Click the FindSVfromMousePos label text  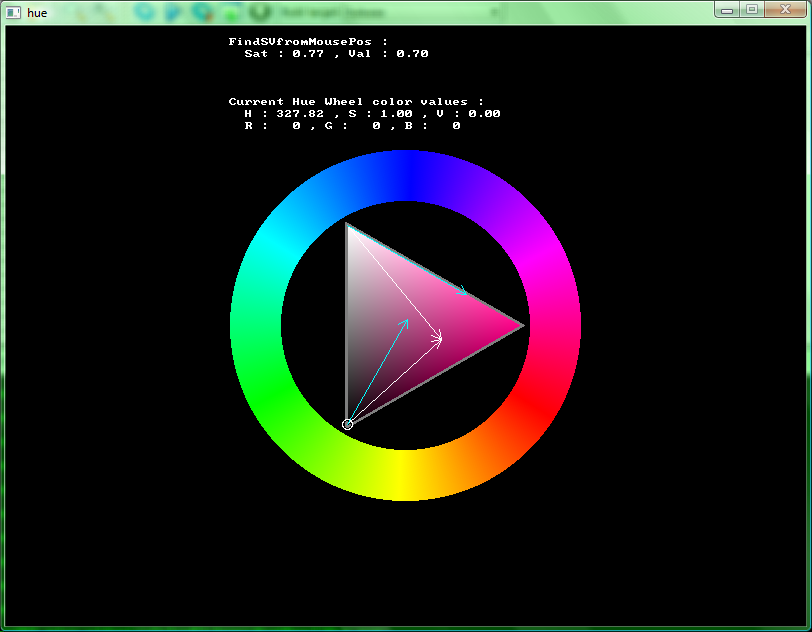(x=308, y=41)
